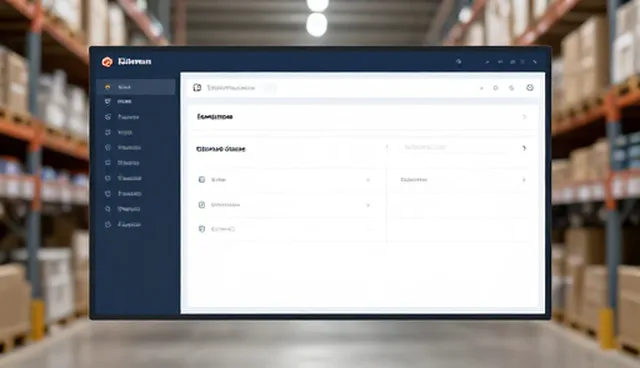Viewport: 640px width, 368px height.
Task: Expand the chevron on the first list row
Action: point(368,180)
